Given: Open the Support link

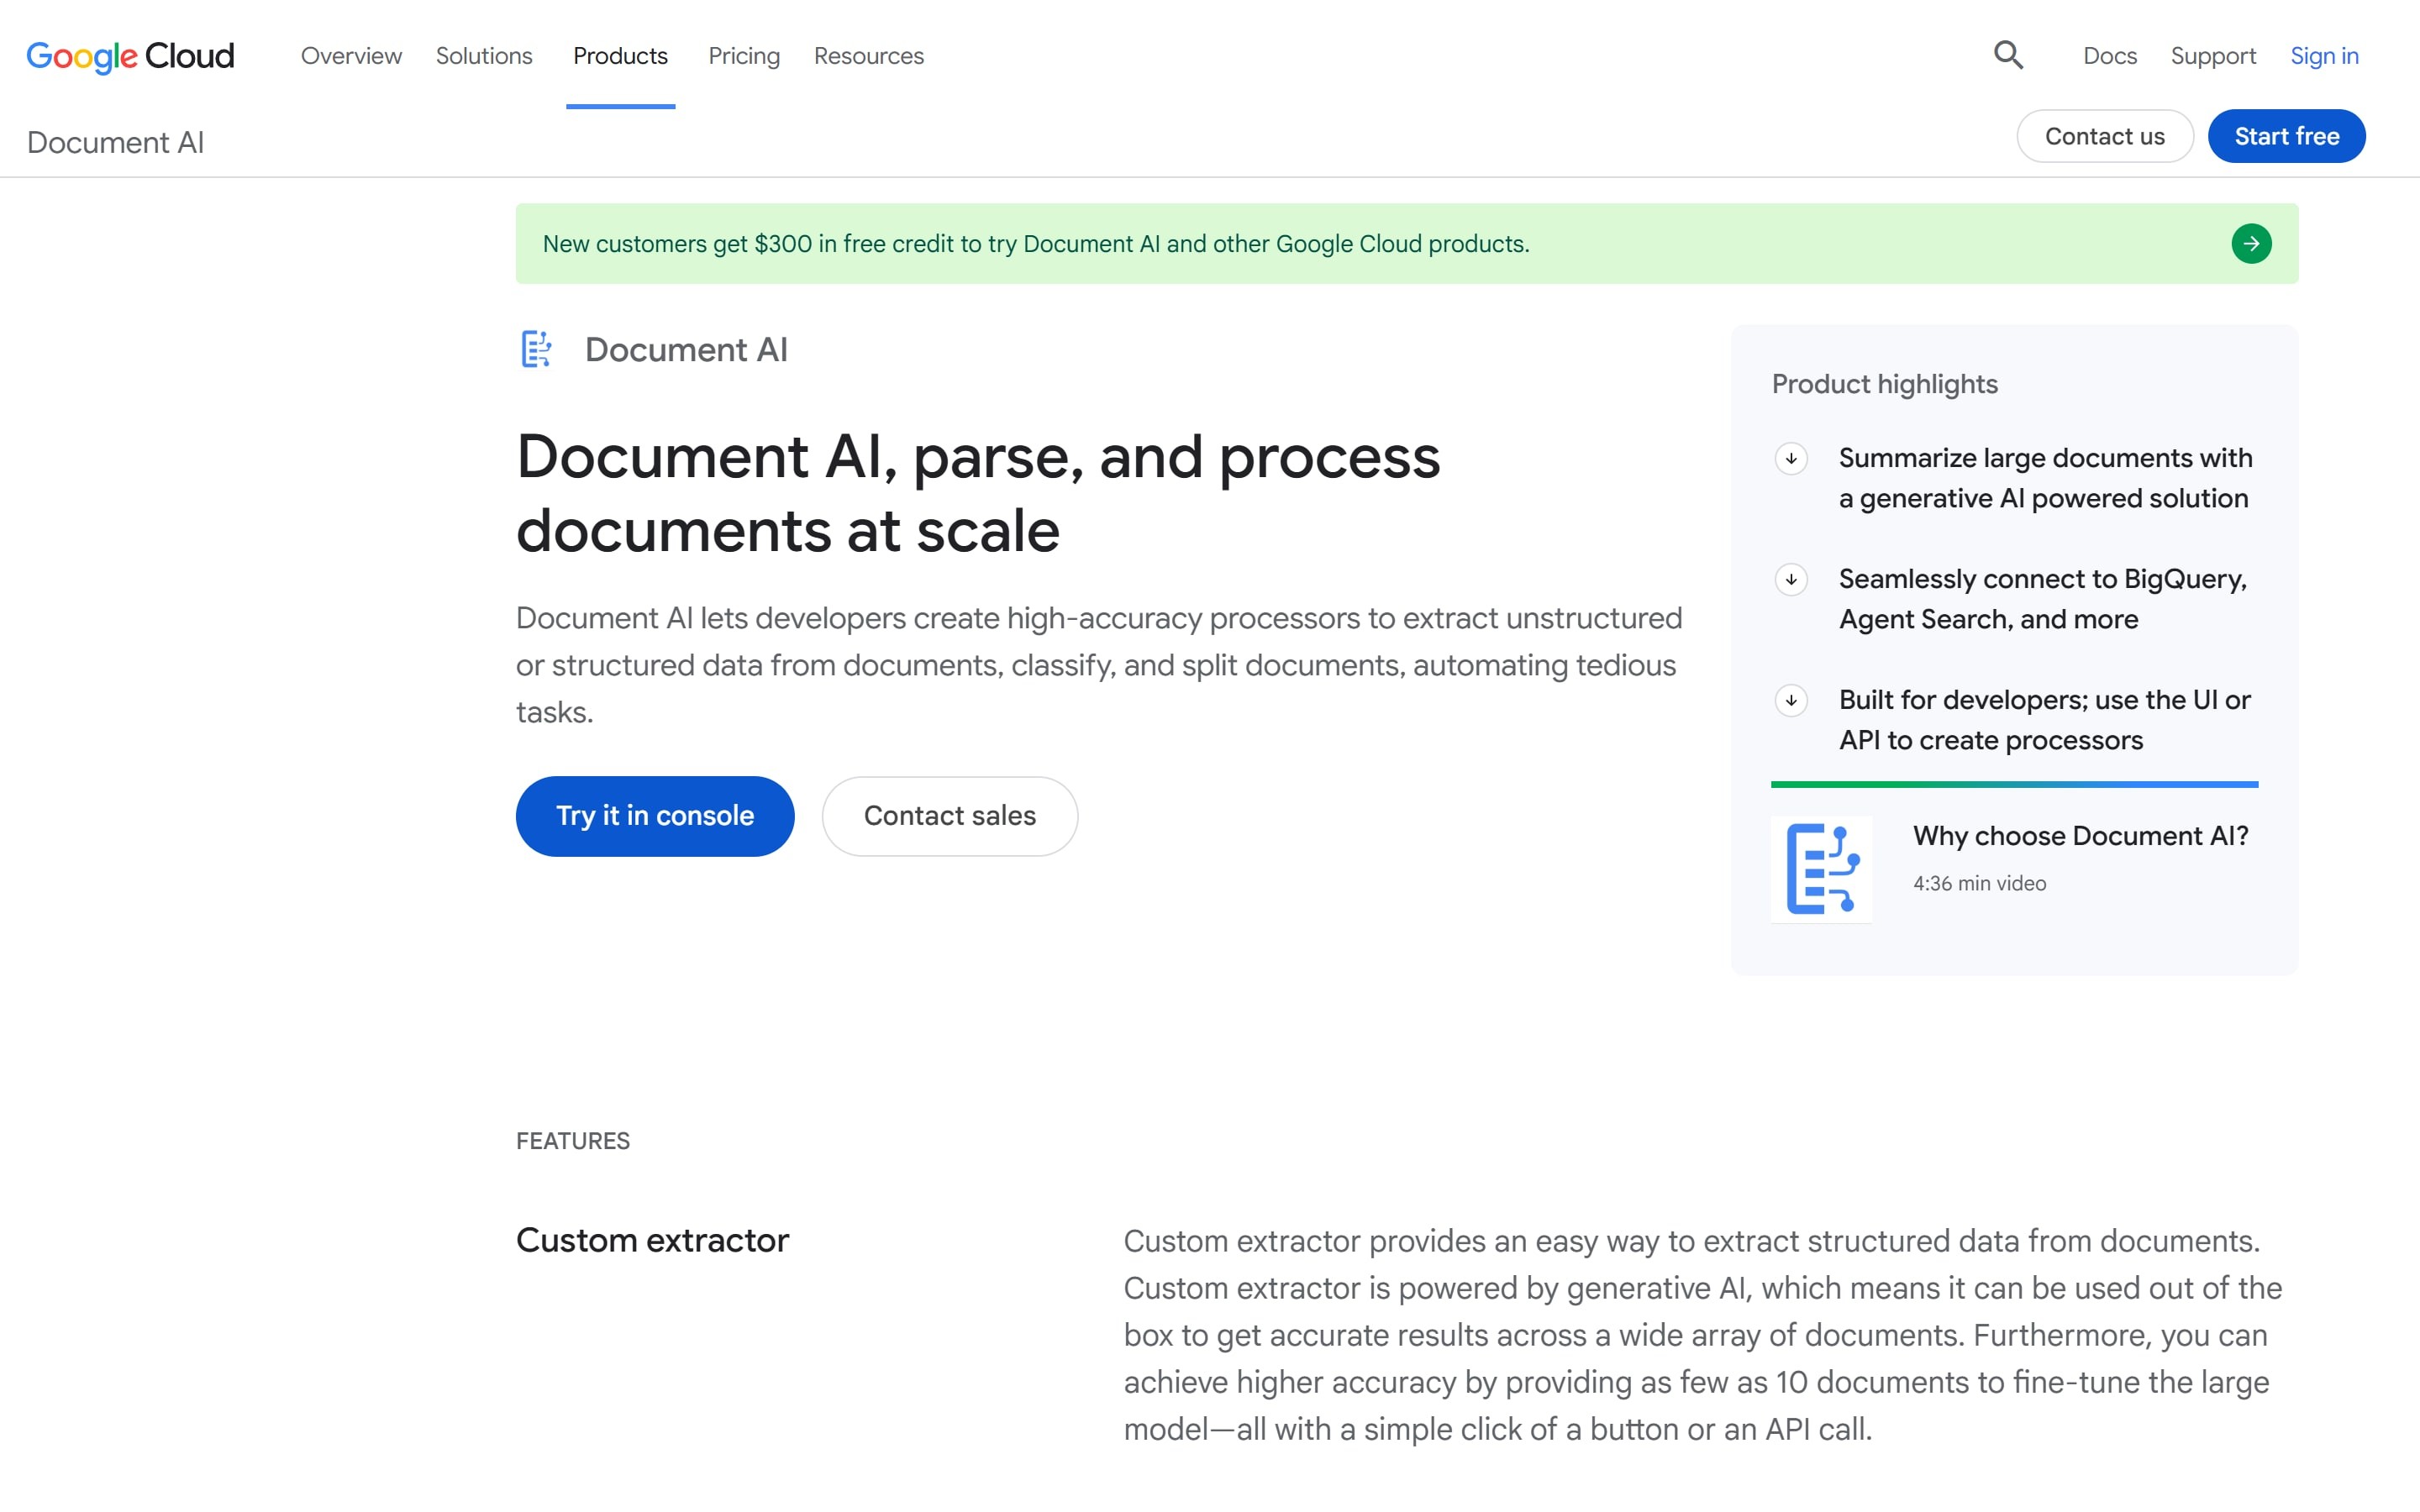Looking at the screenshot, I should (2213, 56).
